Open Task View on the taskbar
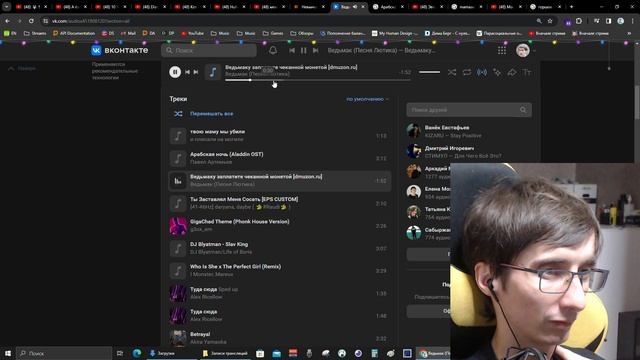640x360 pixels. coord(120,353)
